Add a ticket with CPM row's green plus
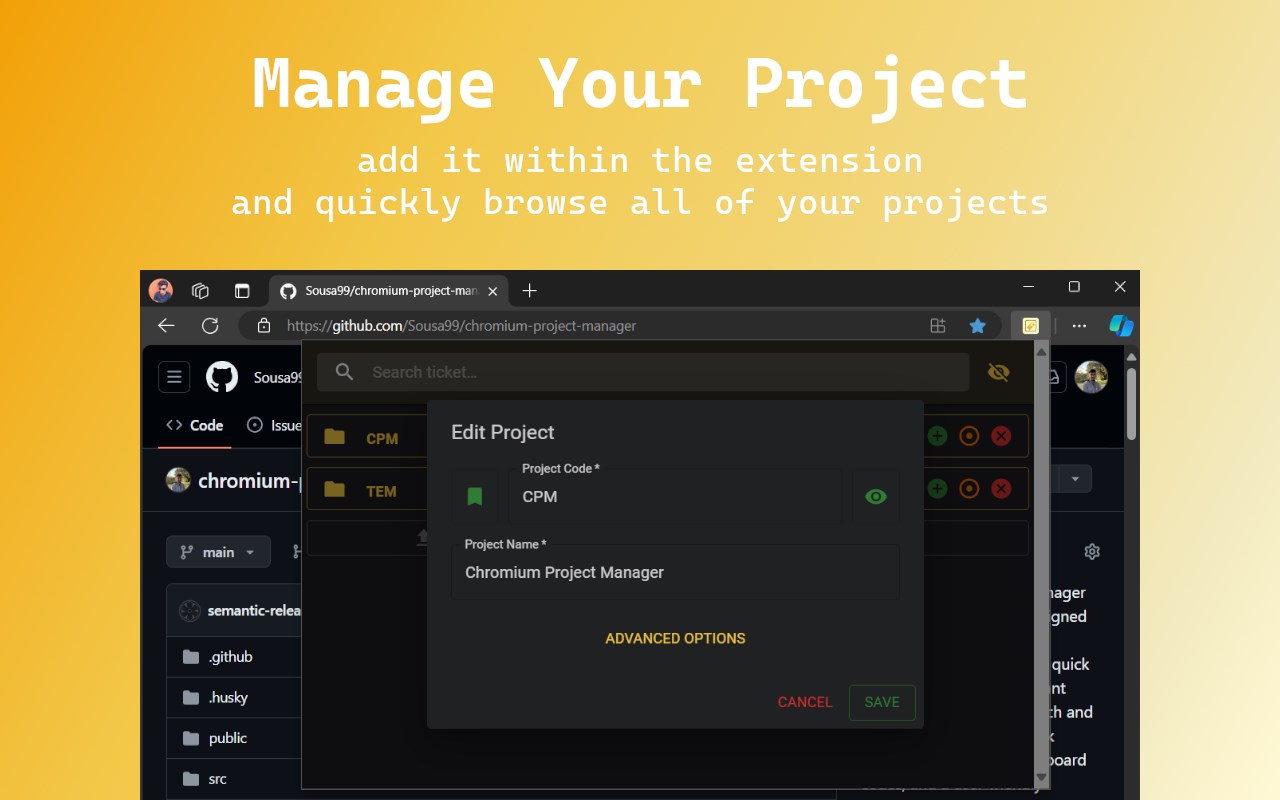Viewport: 1280px width, 800px height. point(937,436)
